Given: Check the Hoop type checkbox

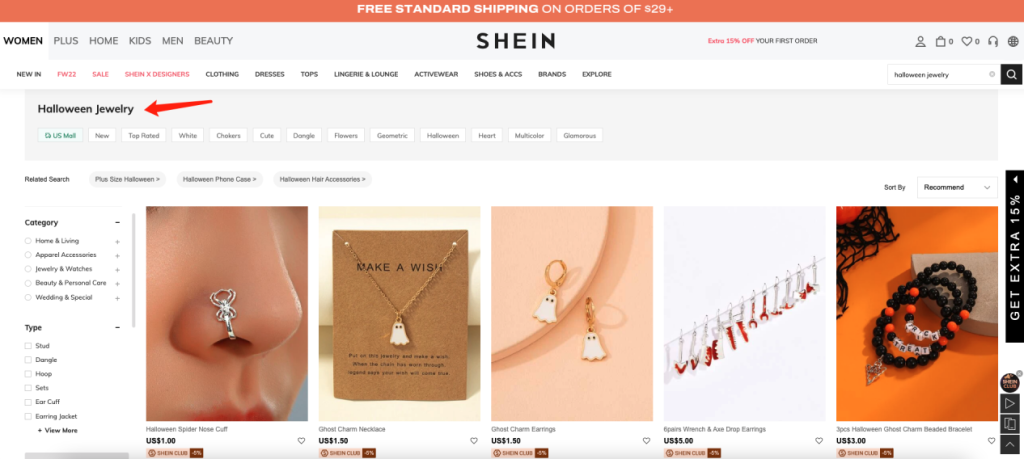Looking at the screenshot, I should pos(28,374).
